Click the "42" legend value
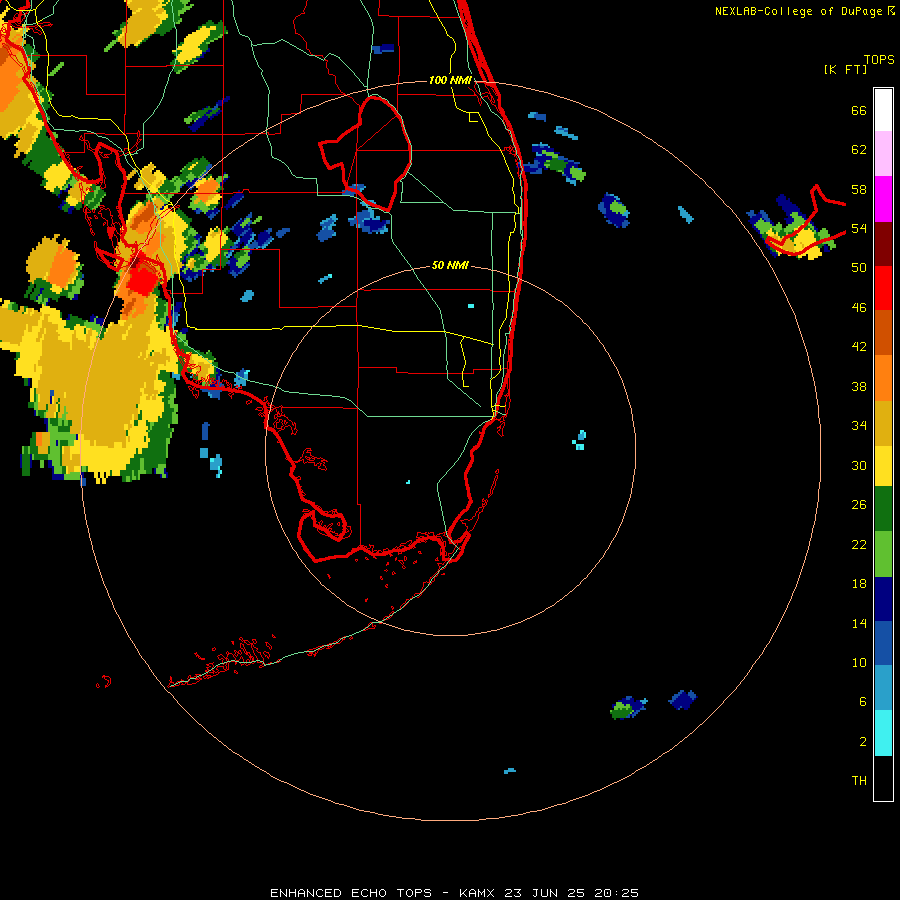 click(x=859, y=347)
